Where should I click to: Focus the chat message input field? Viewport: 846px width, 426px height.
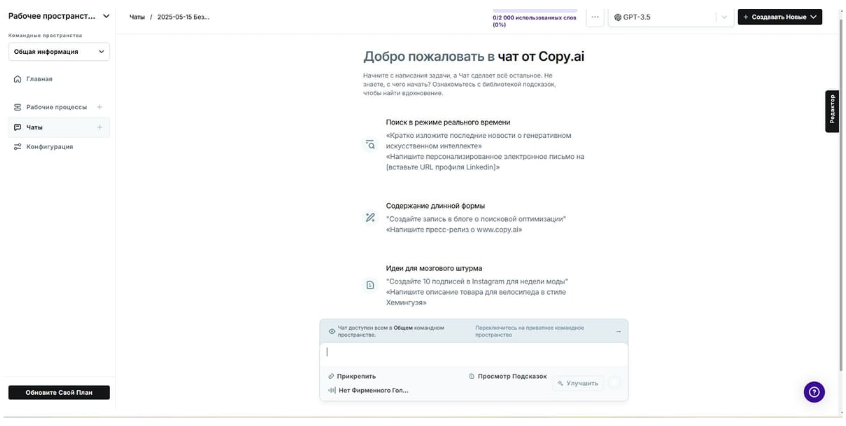[474, 353]
